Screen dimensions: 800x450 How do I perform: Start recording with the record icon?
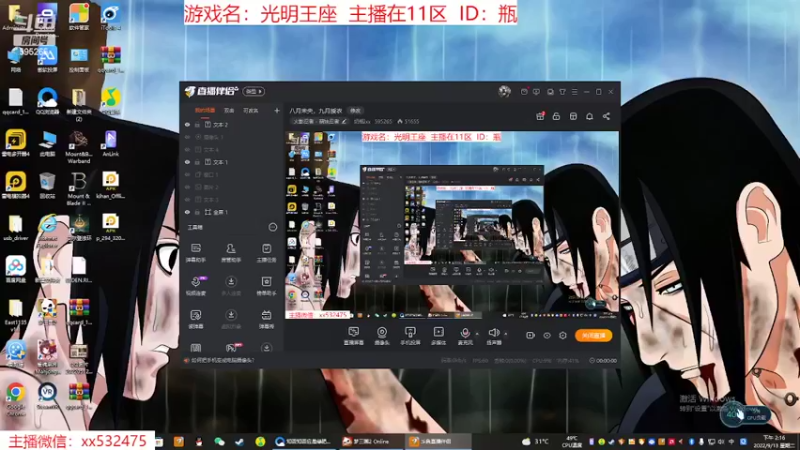[530, 335]
